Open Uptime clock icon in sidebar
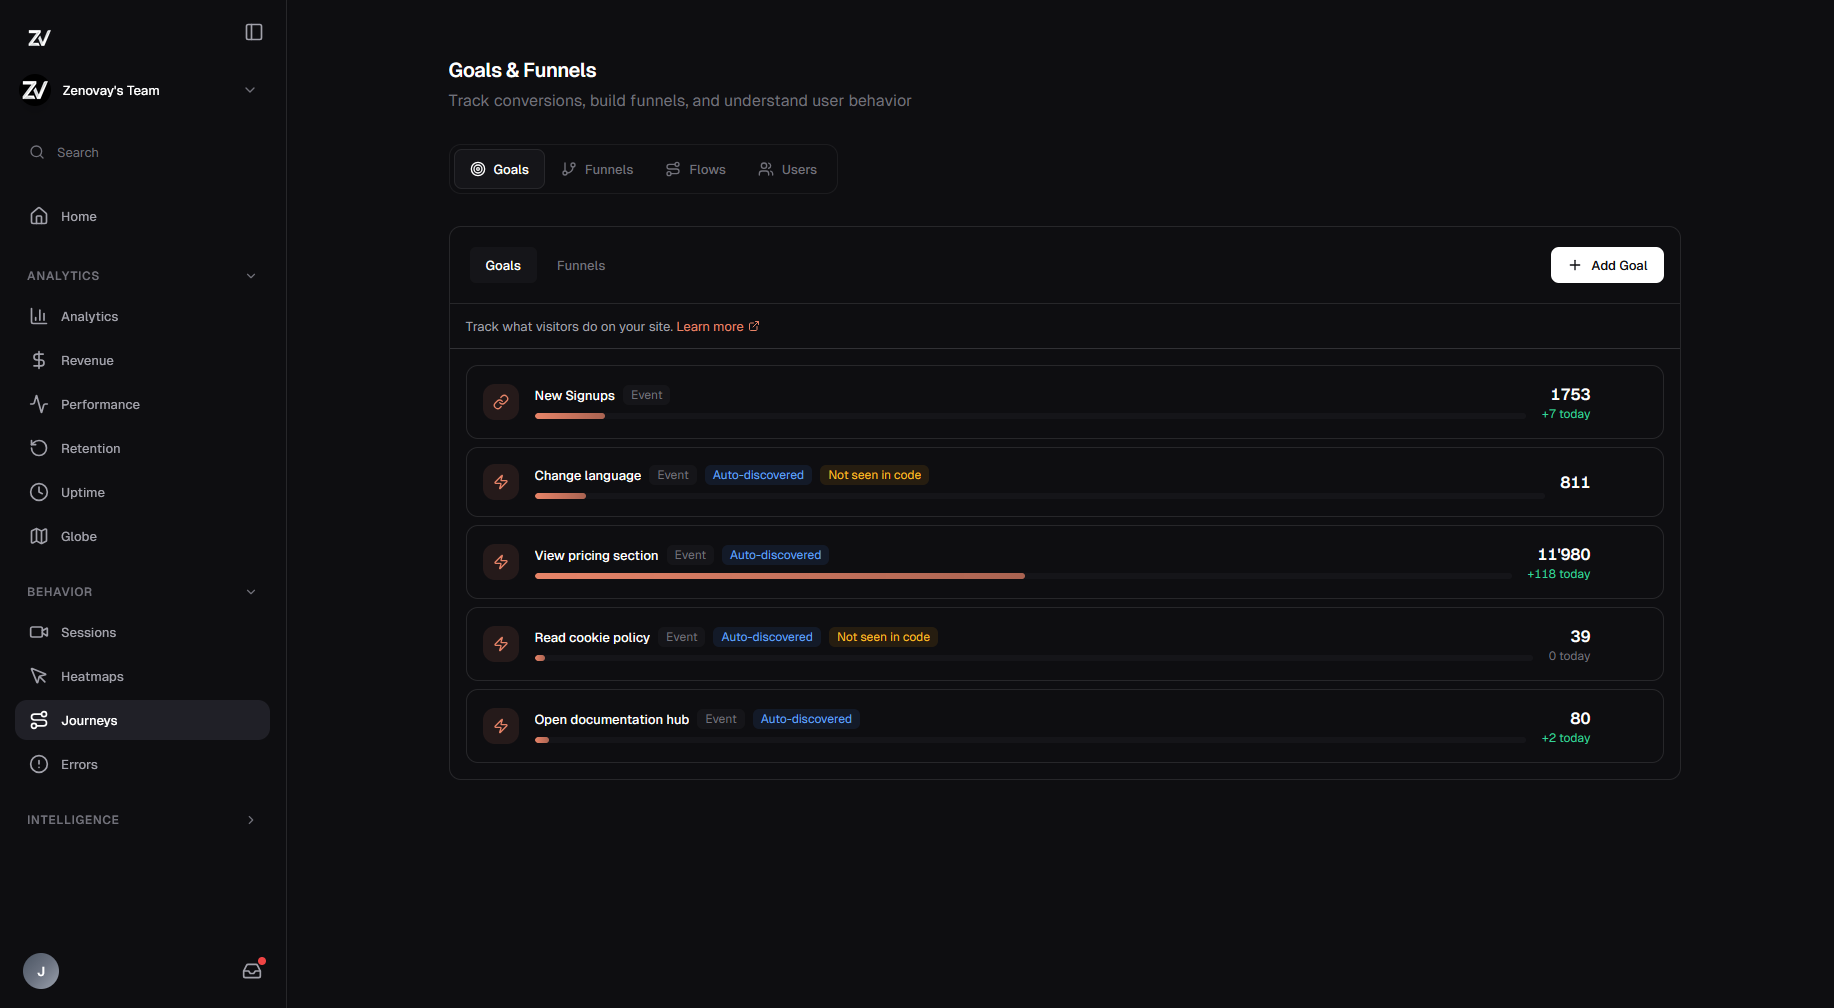The image size is (1834, 1008). [39, 492]
